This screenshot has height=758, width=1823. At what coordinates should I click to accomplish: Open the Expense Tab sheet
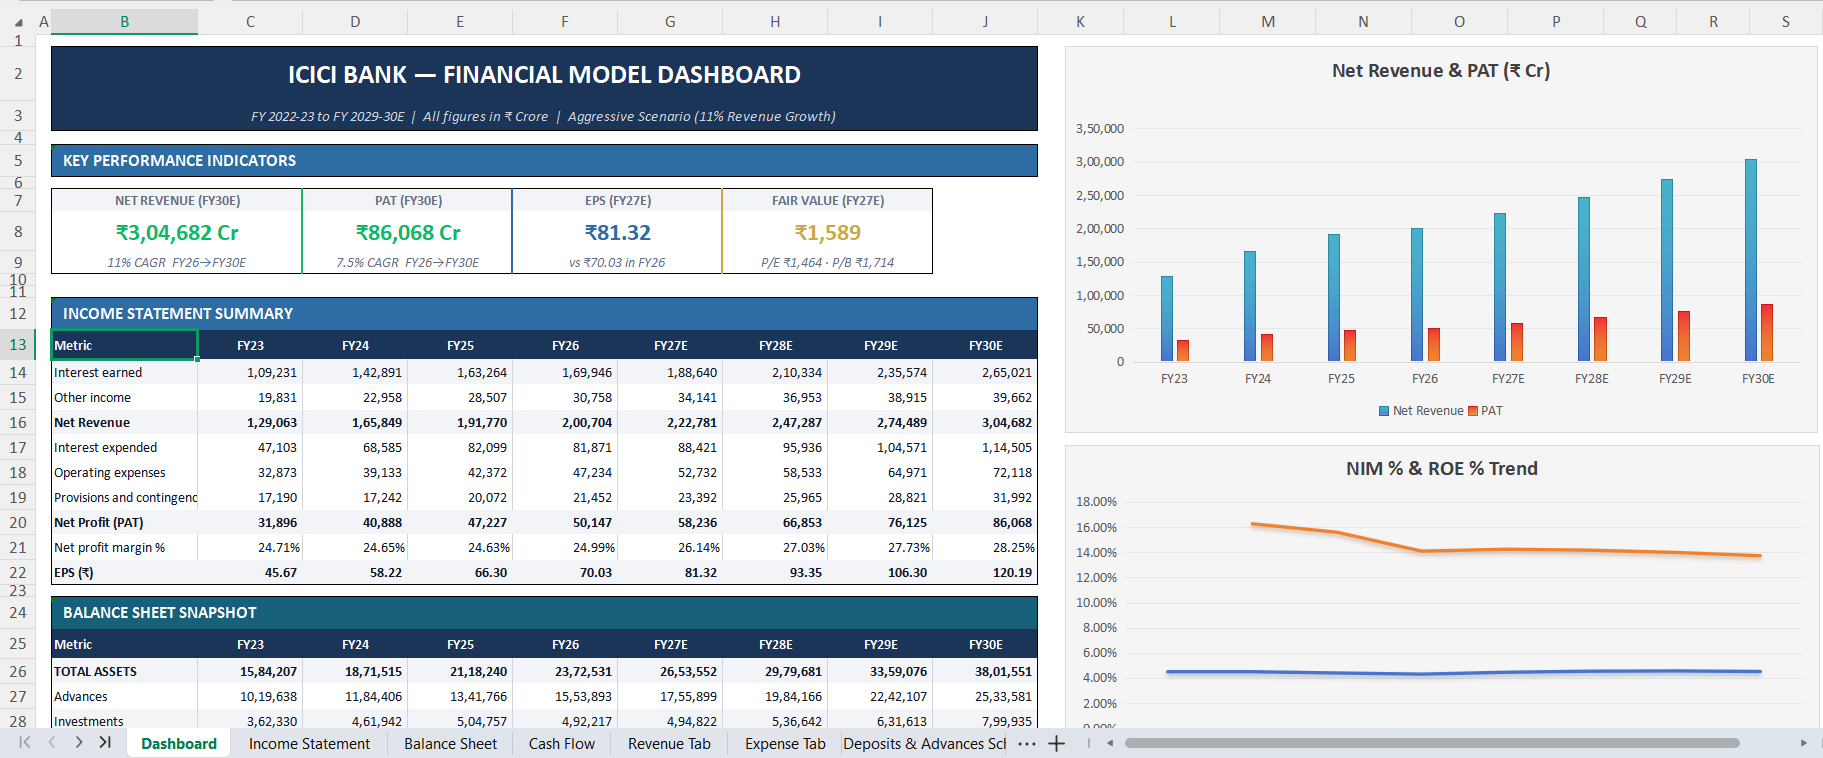pos(785,744)
